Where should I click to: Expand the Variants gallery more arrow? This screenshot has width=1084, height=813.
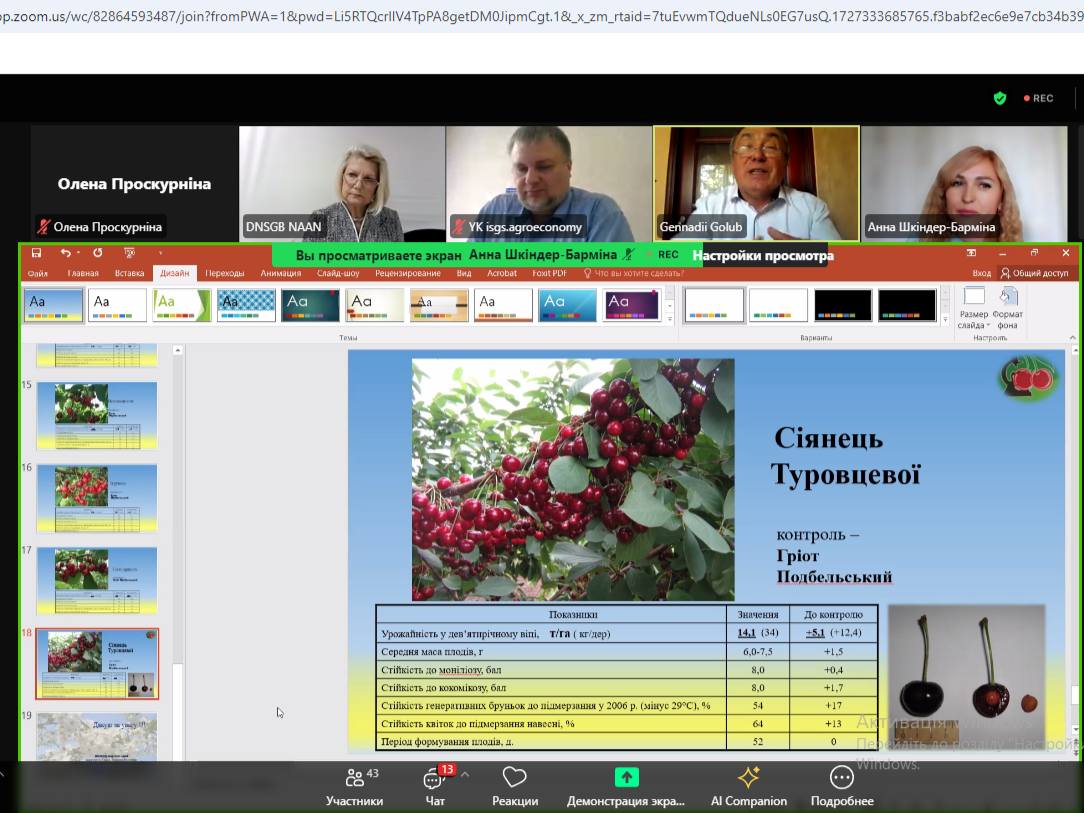[945, 319]
